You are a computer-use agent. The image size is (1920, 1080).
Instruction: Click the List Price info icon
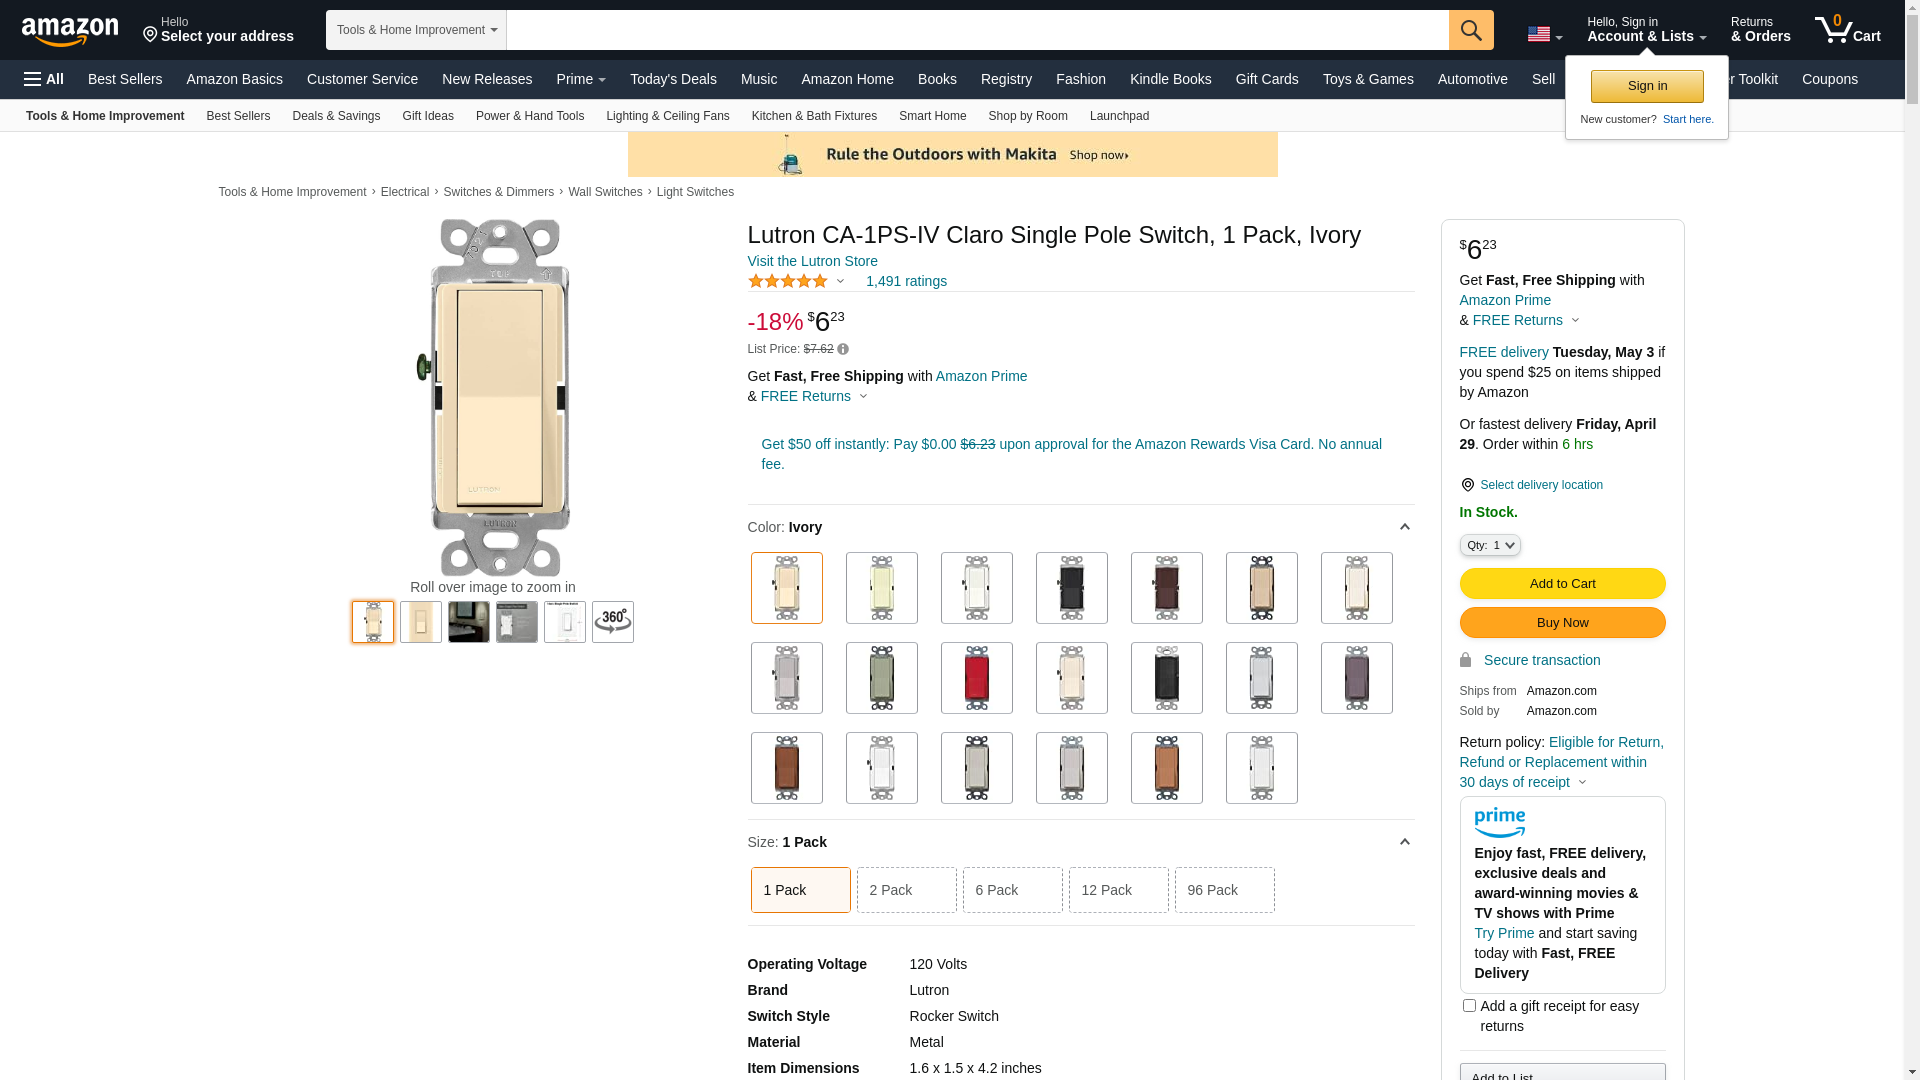(x=843, y=350)
